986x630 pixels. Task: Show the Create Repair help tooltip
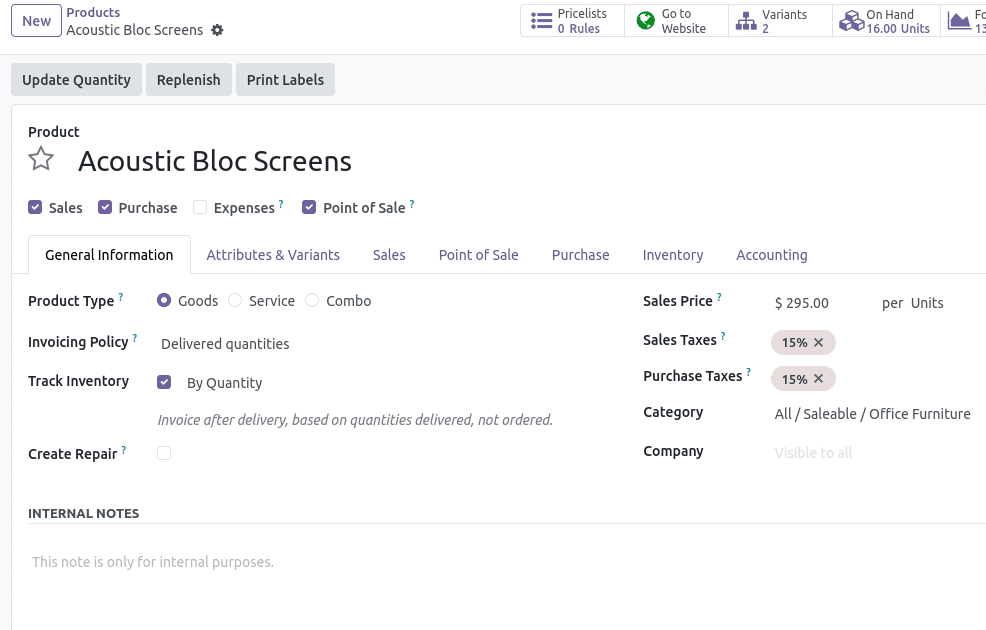[x=124, y=450]
